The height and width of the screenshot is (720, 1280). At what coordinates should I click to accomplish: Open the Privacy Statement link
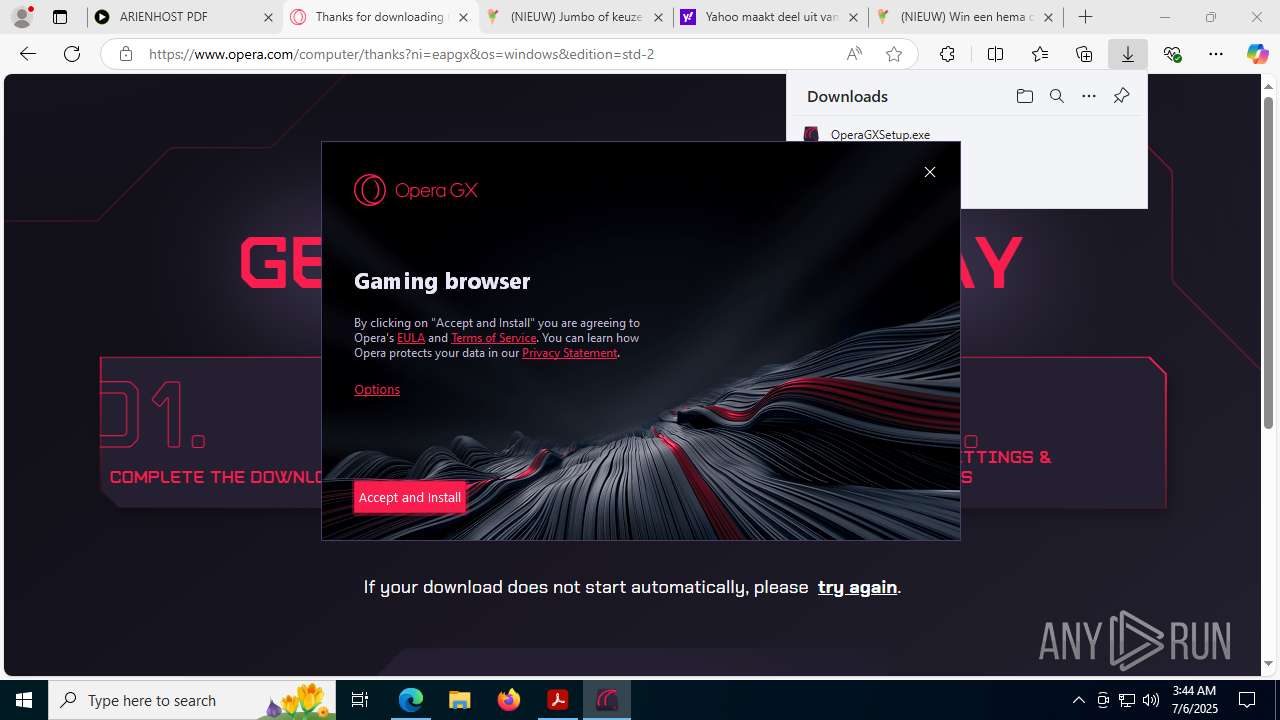569,353
